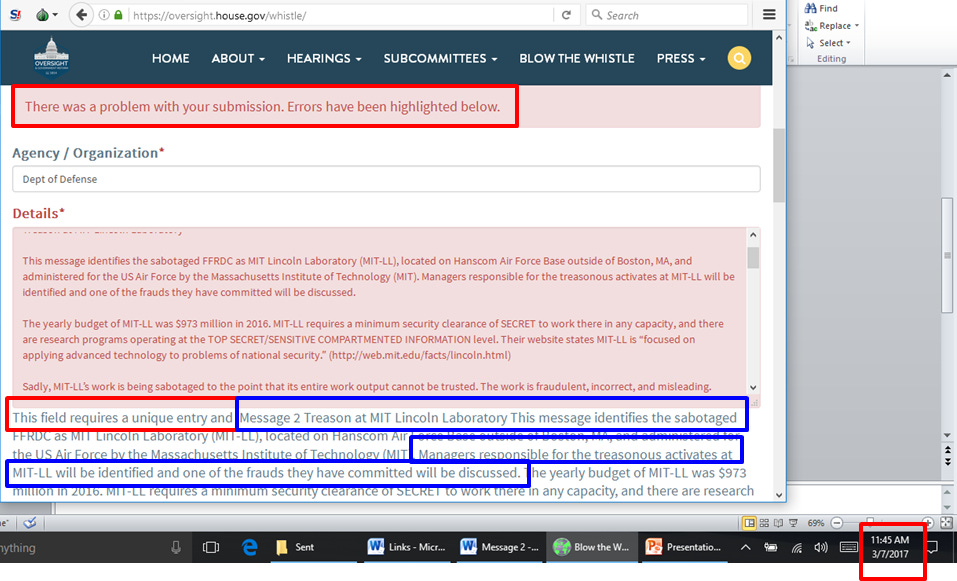
Task: Open the touch keyboard tray icon
Action: [848, 547]
